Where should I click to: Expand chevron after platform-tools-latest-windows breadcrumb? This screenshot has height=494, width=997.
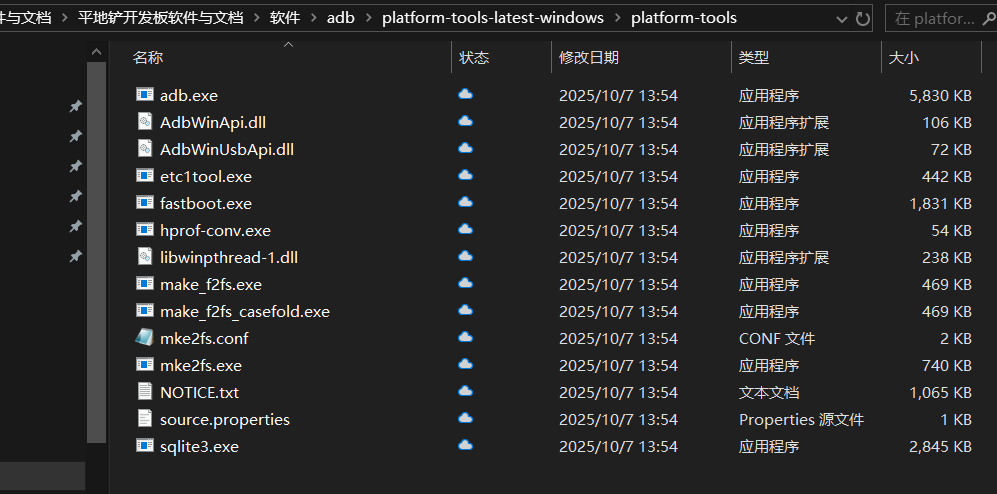tap(619, 18)
